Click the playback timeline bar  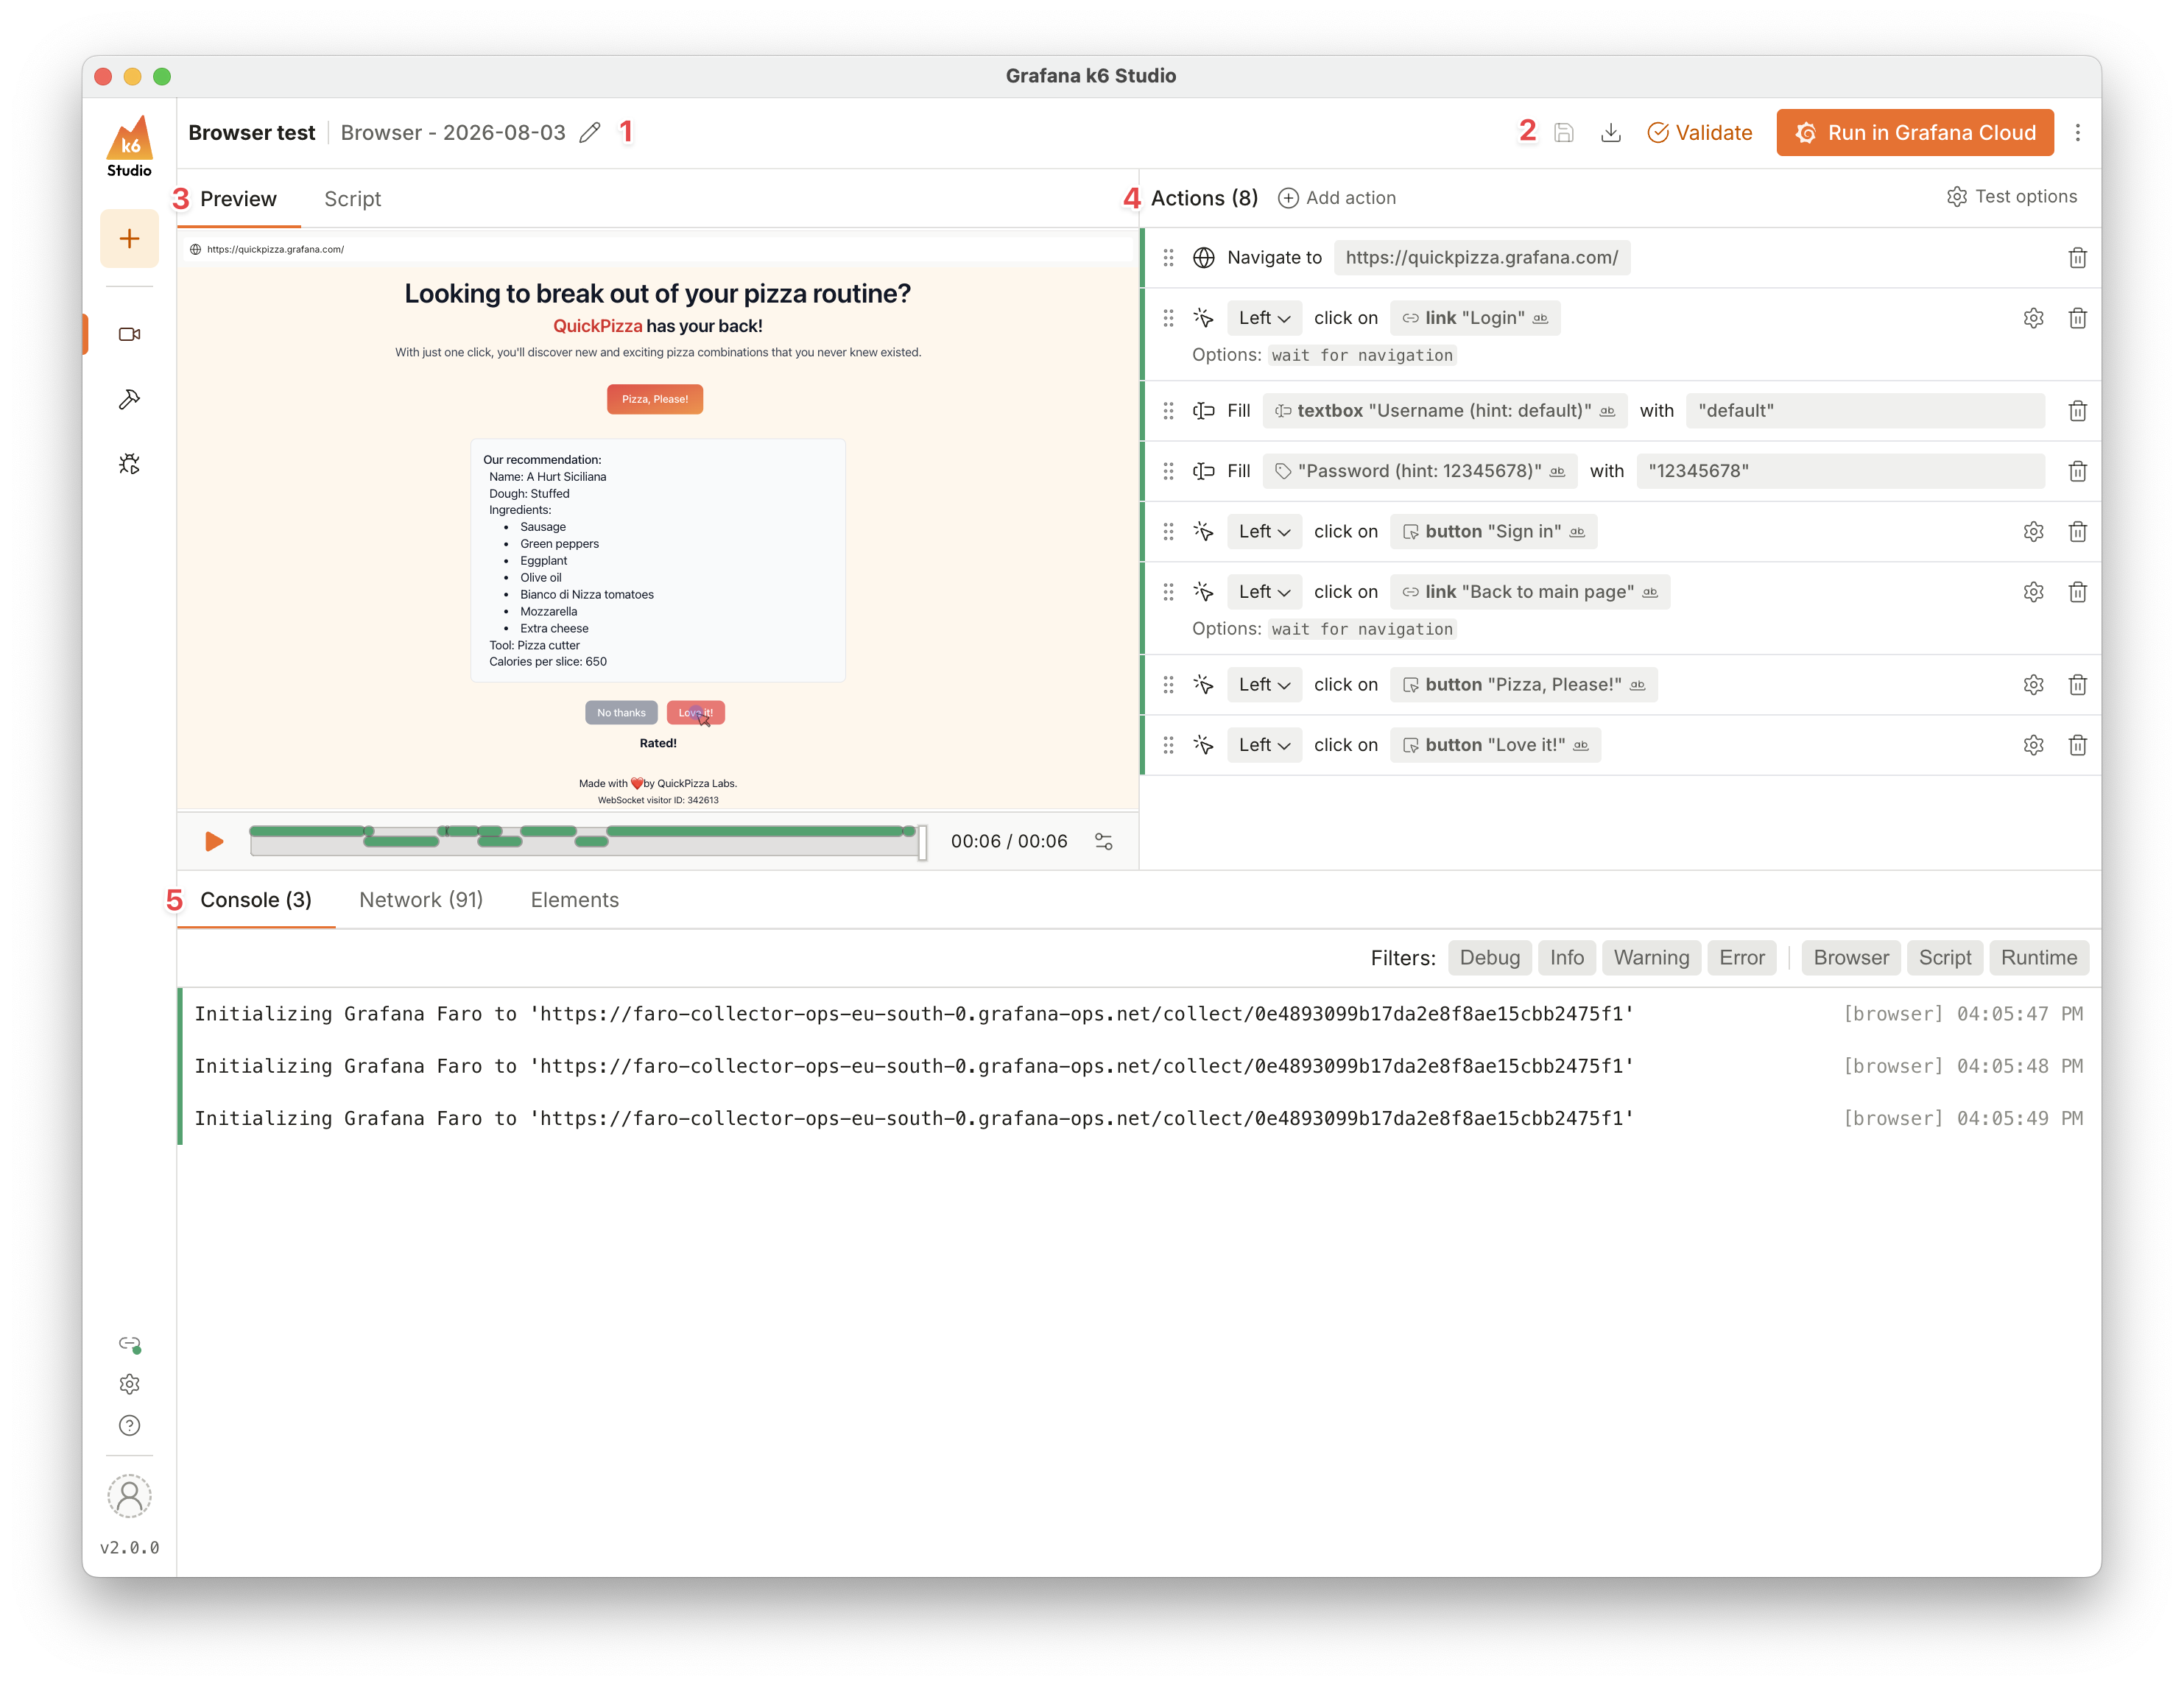[586, 841]
